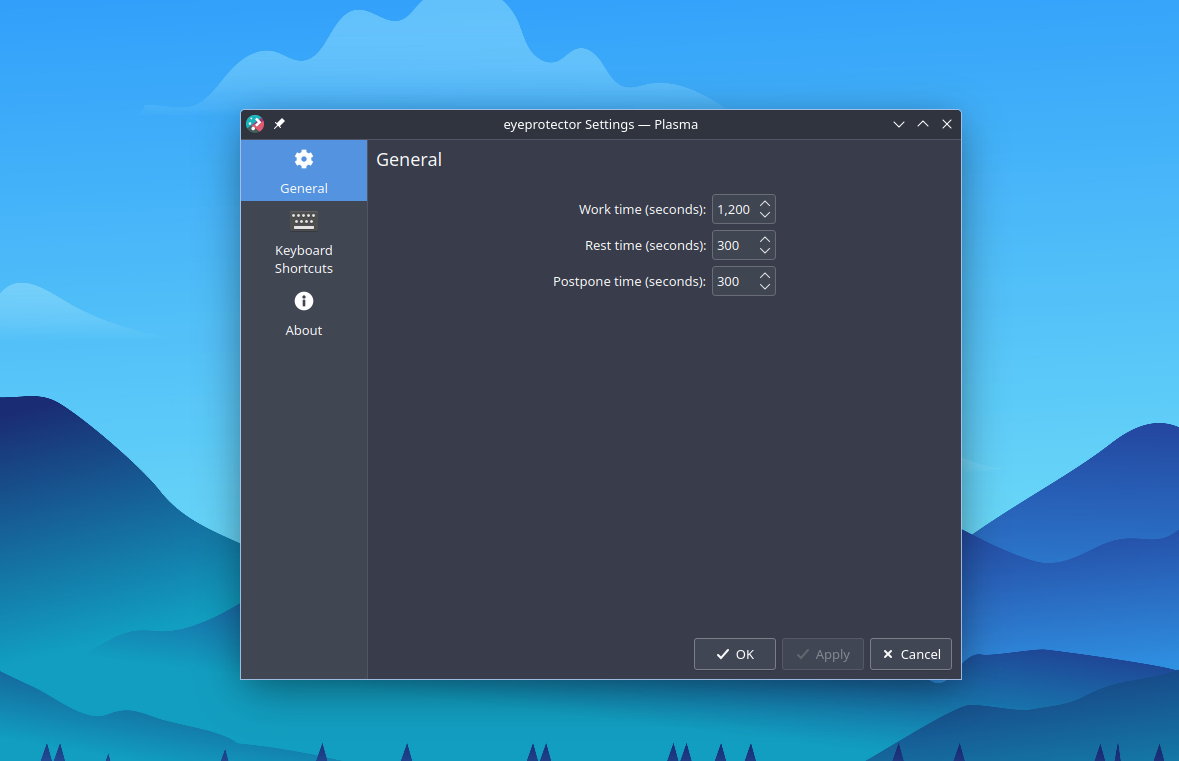Screen dimensions: 1179x761
Task: Click the Work time (seconds) label
Action: click(x=642, y=209)
